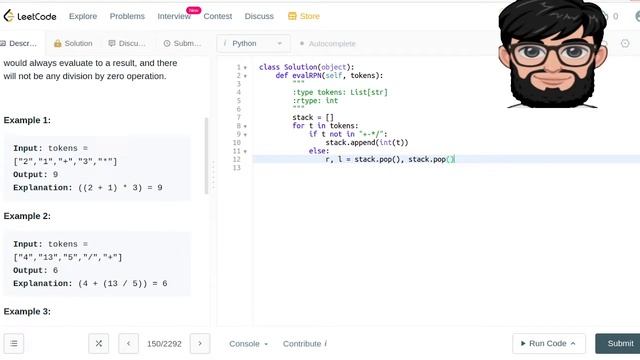Switch to the Description tab
Screen dimensions: 640x360
point(19,43)
